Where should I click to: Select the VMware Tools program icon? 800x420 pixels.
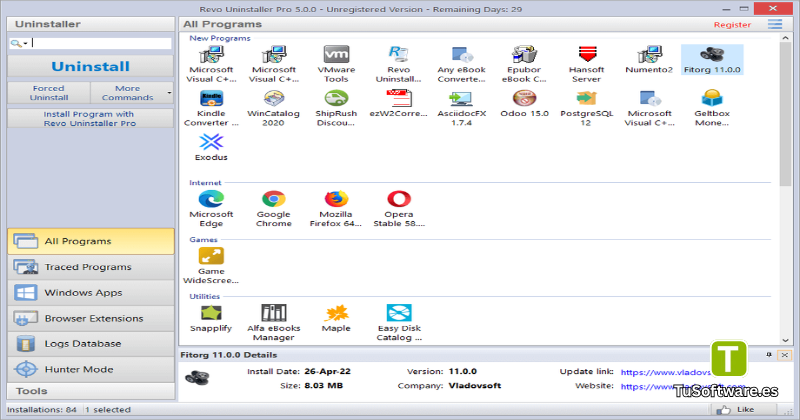coord(336,54)
